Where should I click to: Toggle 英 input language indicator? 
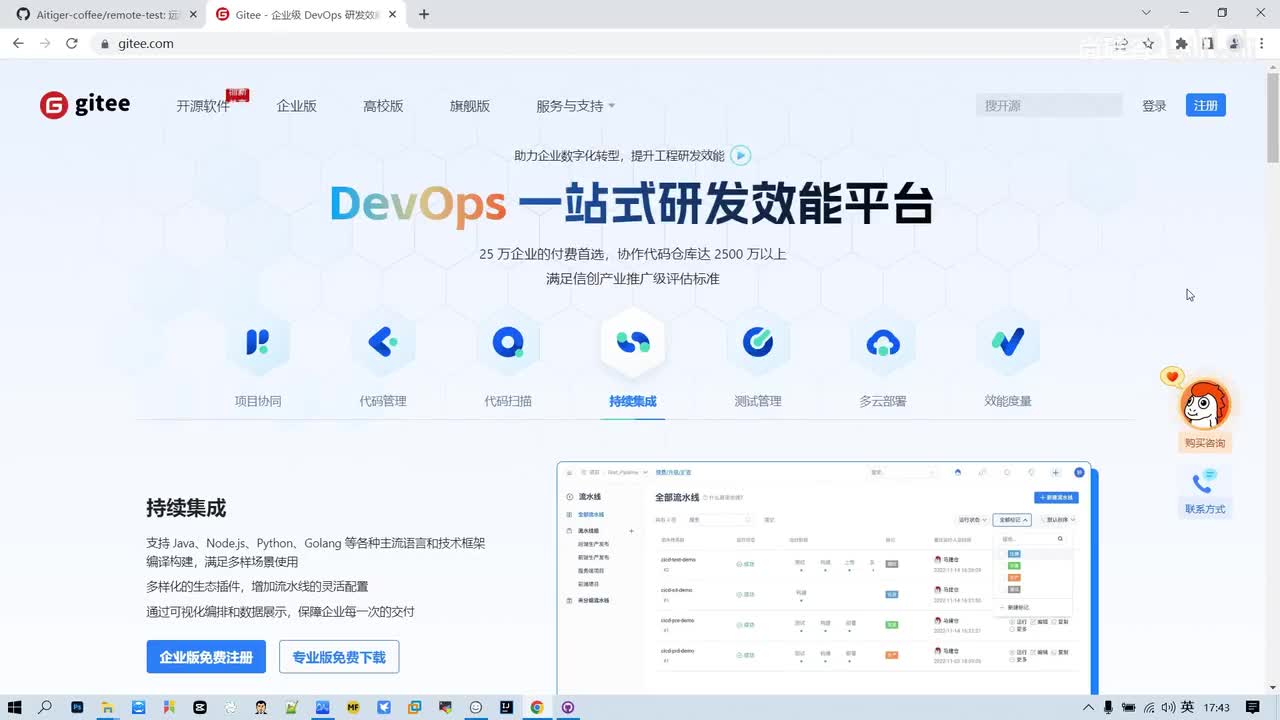click(x=1187, y=707)
